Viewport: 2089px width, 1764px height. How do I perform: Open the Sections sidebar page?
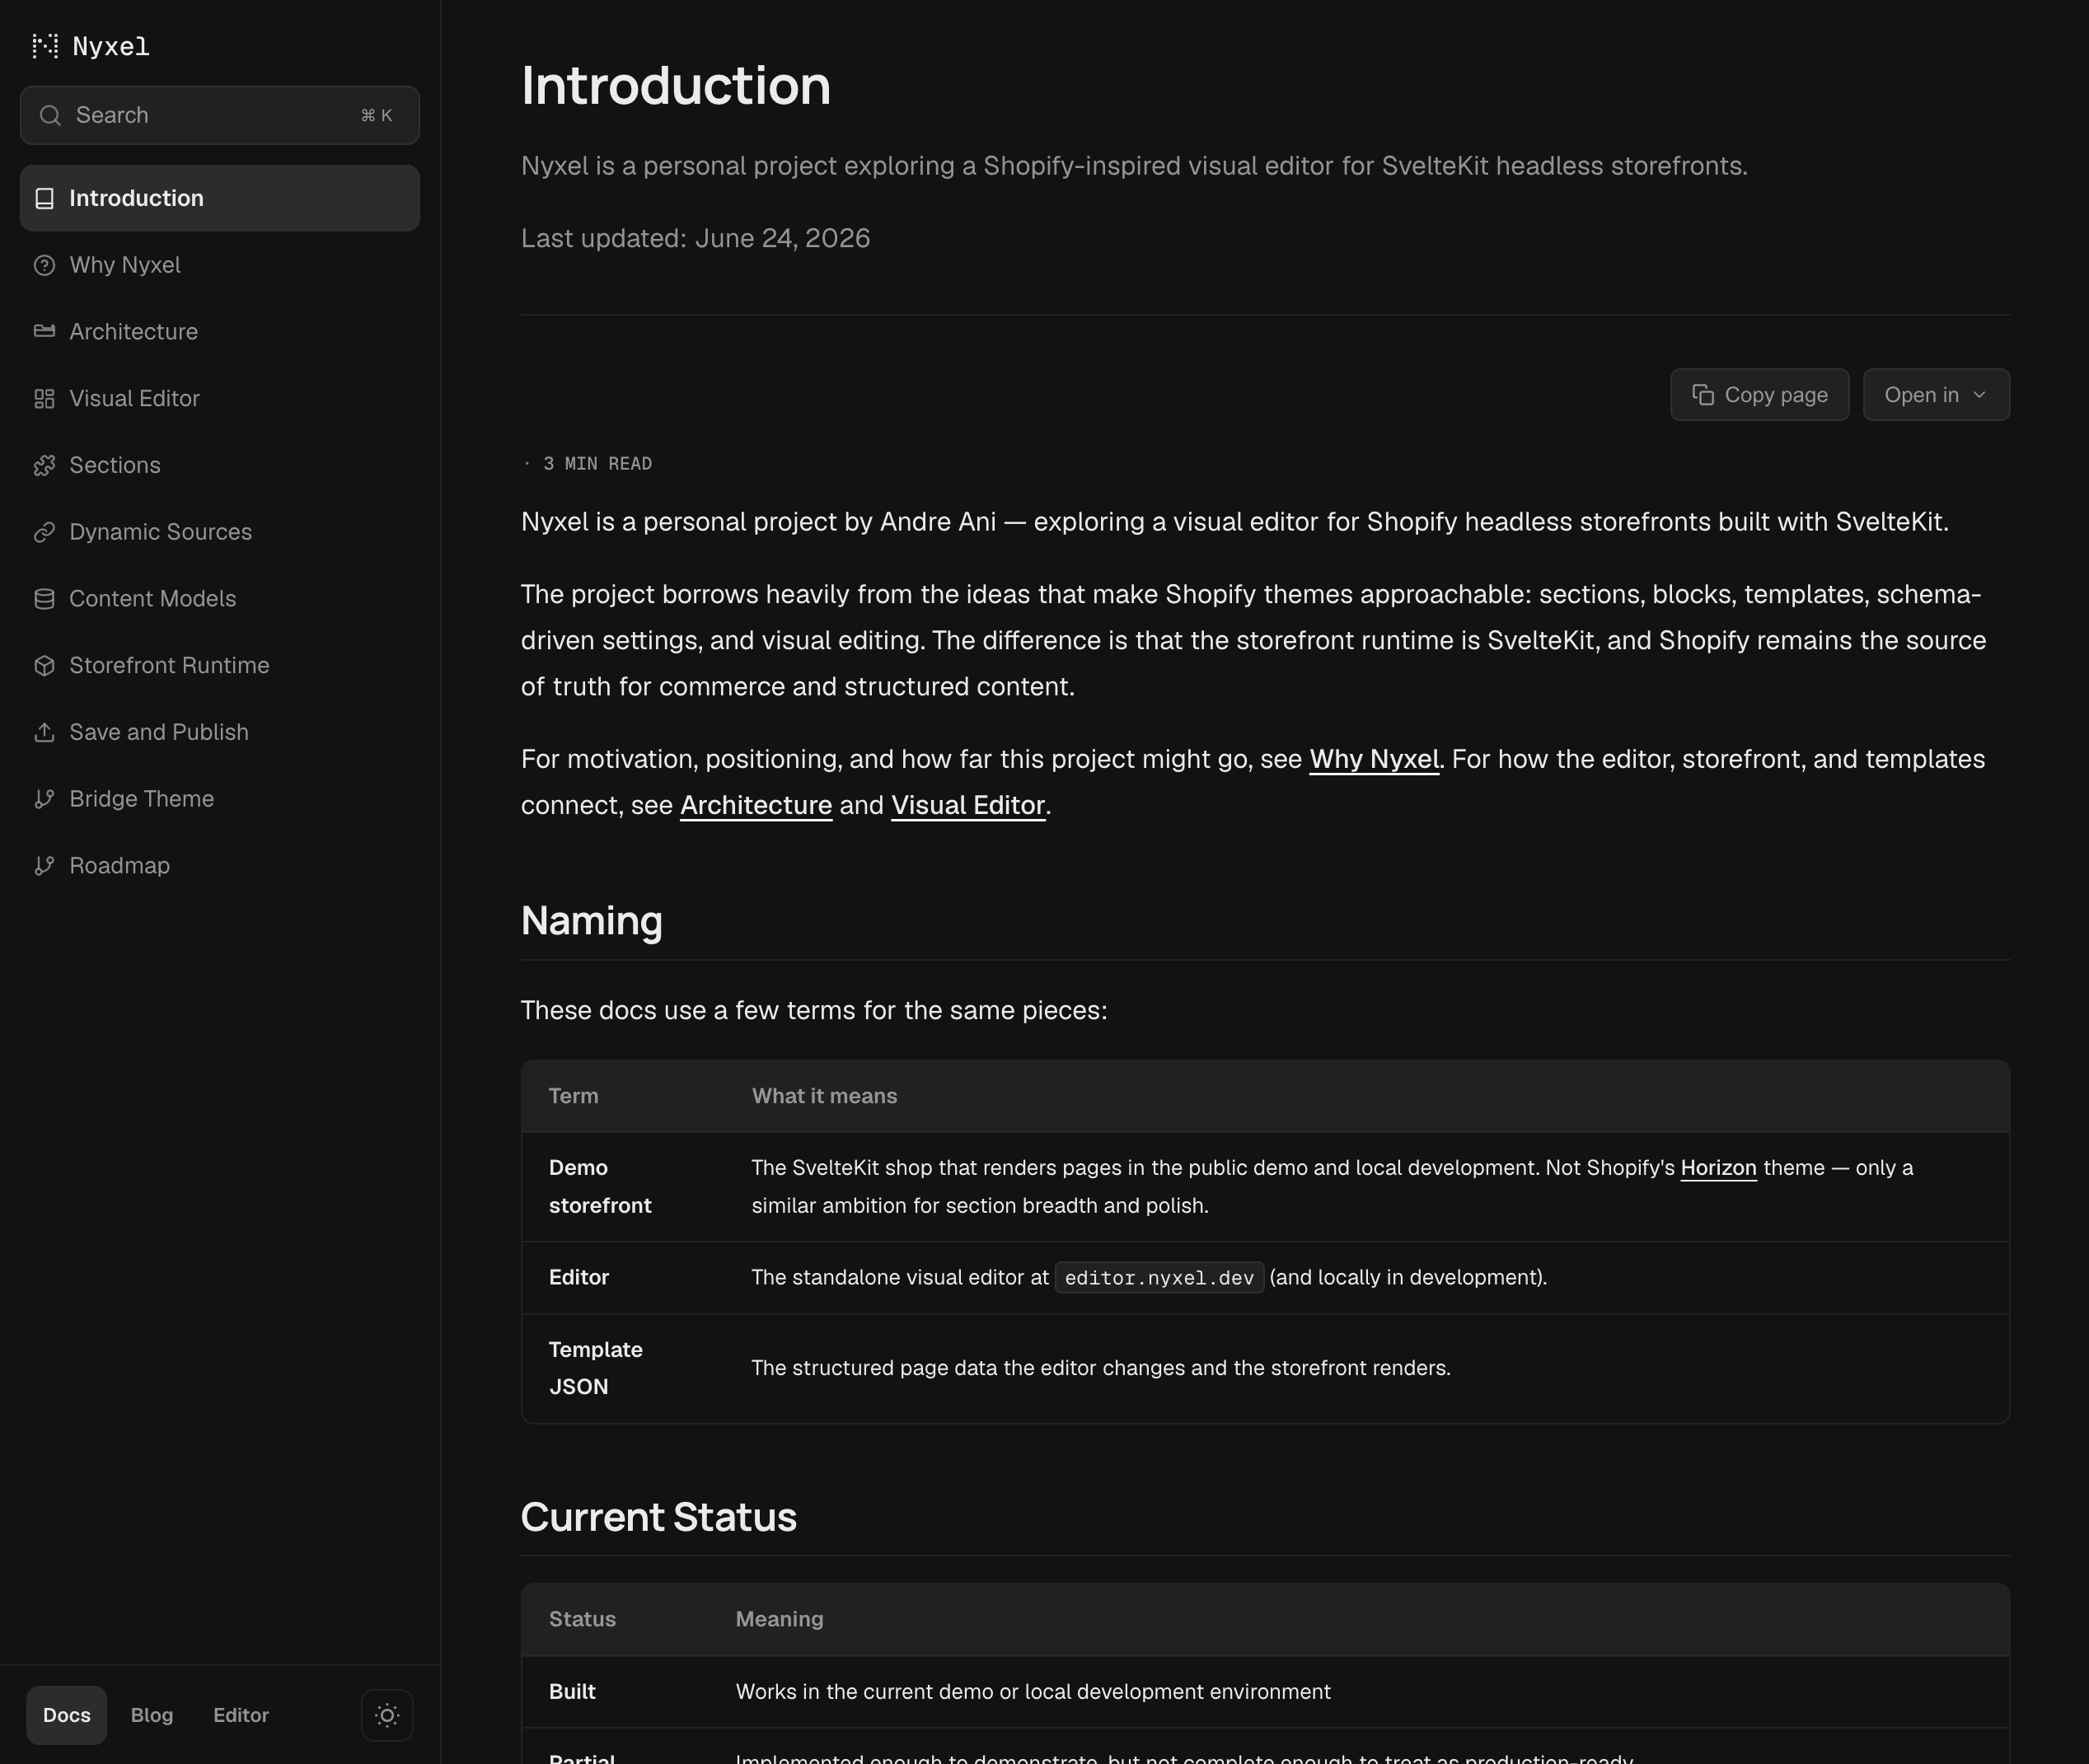tap(220, 465)
